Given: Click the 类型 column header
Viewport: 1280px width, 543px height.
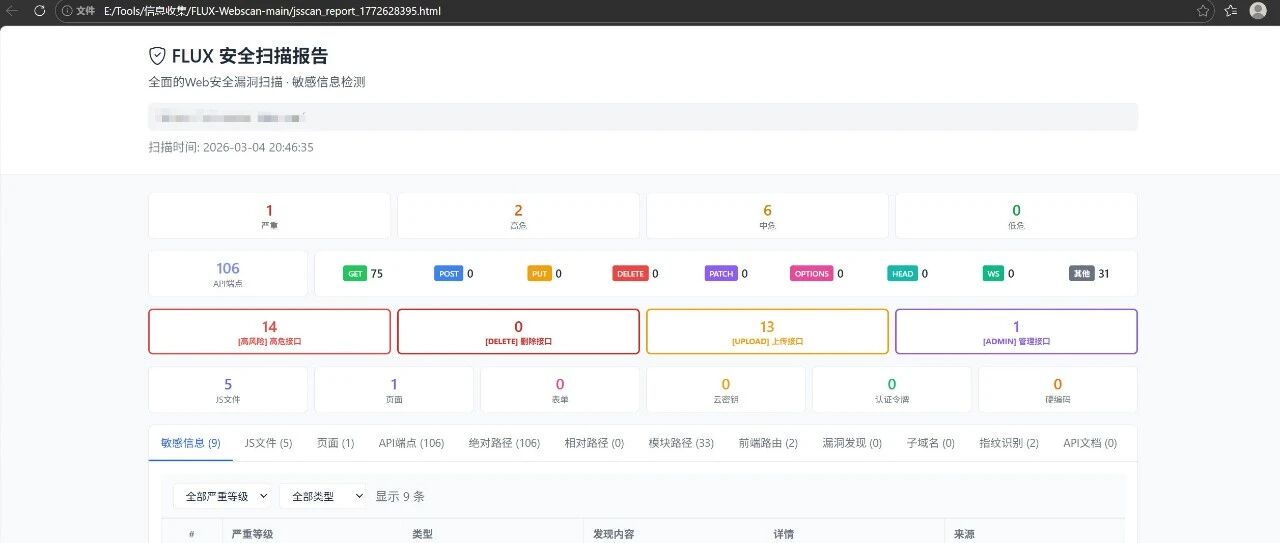Looking at the screenshot, I should point(423,534).
